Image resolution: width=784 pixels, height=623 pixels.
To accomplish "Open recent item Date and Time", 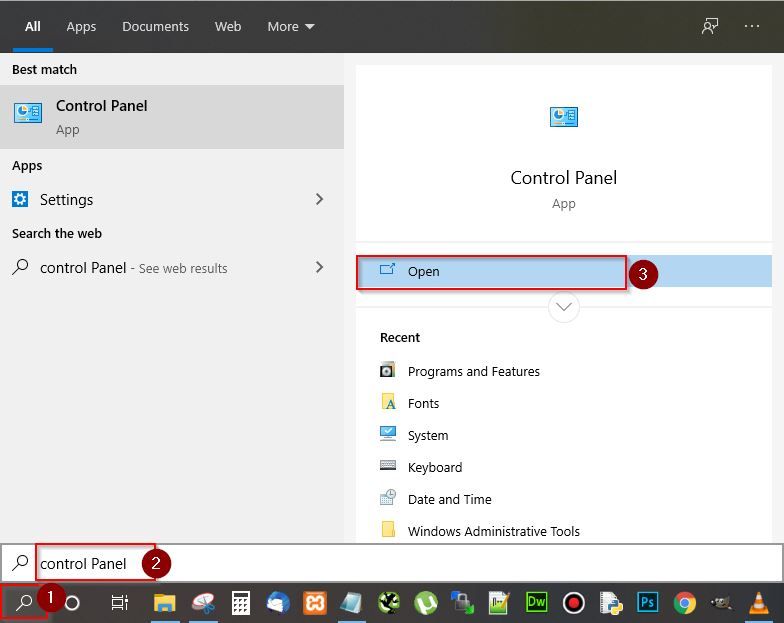I will [450, 500].
